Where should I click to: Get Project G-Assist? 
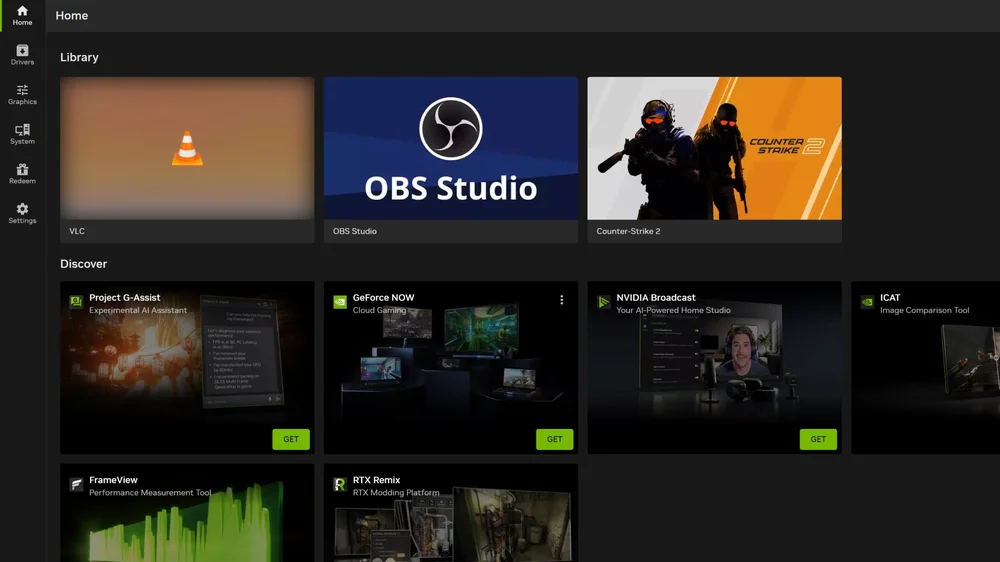(291, 439)
